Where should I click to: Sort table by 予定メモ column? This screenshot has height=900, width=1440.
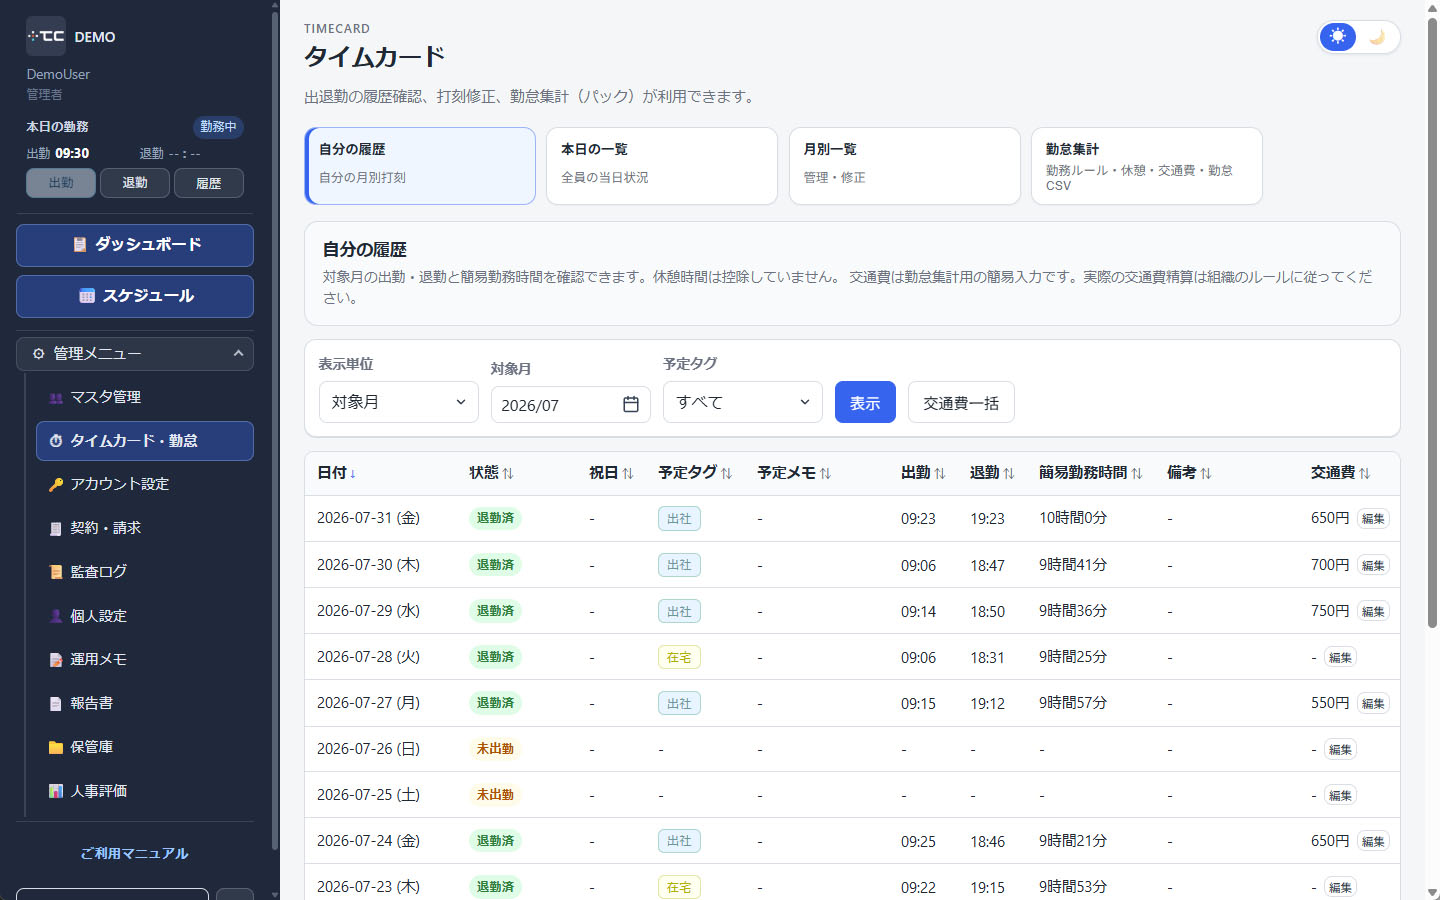pyautogui.click(x=794, y=473)
